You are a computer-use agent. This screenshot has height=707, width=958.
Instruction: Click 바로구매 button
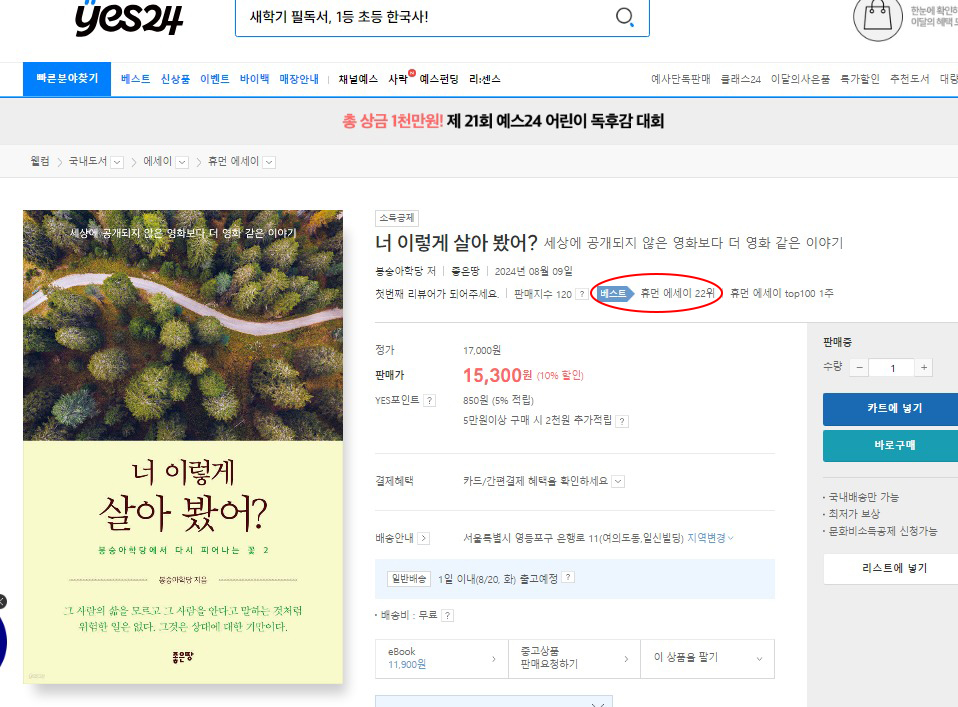(894, 445)
